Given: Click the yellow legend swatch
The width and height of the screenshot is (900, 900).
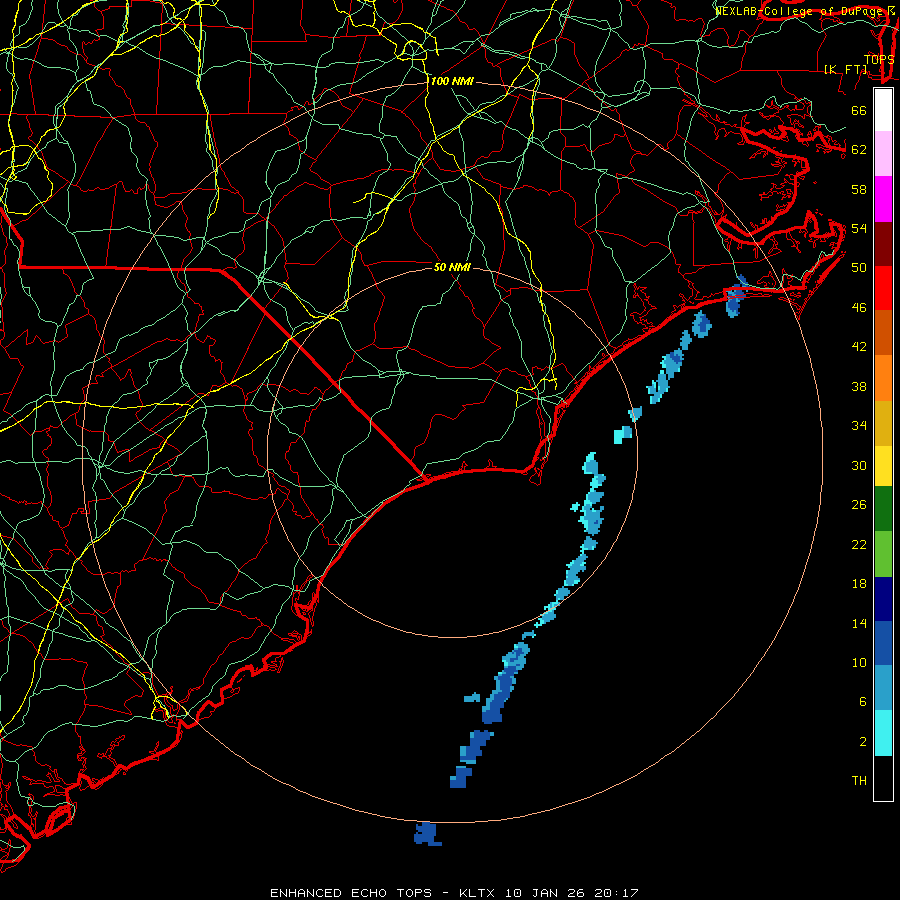Looking at the screenshot, I should click(x=883, y=466).
